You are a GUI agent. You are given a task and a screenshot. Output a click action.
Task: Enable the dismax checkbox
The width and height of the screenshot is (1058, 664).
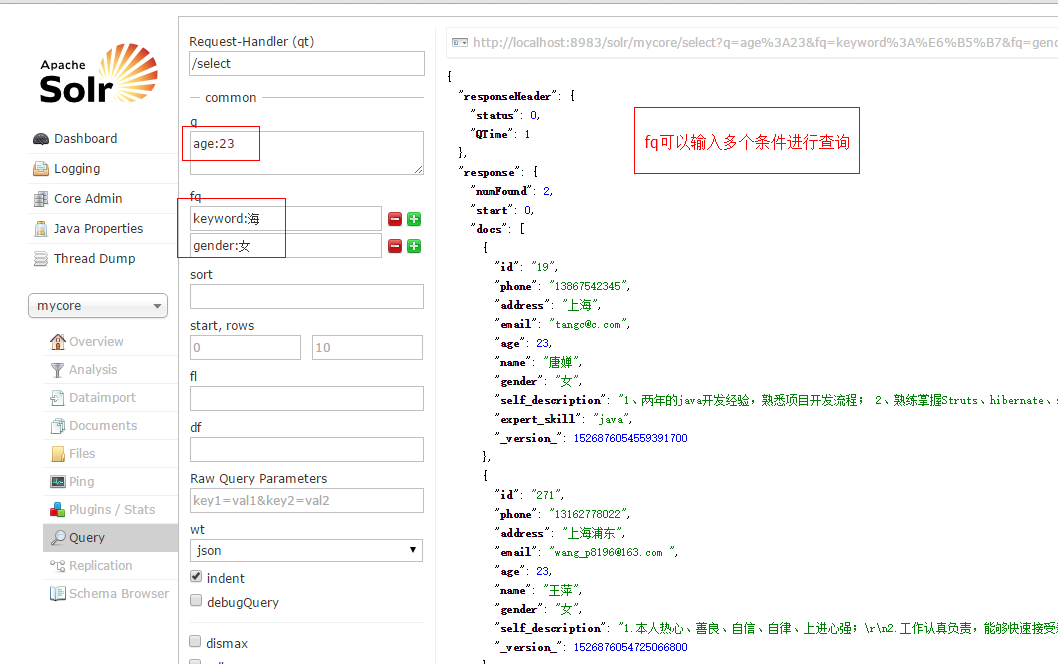[195, 641]
